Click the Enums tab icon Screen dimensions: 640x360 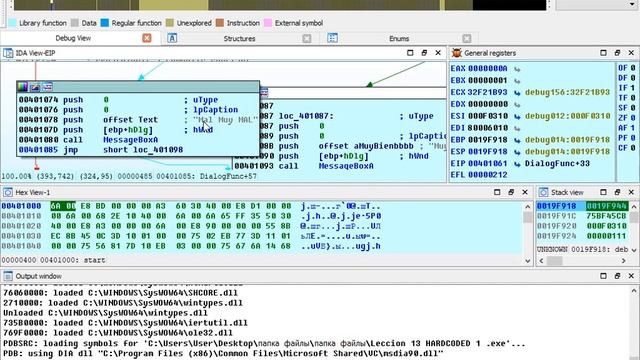coord(333,38)
